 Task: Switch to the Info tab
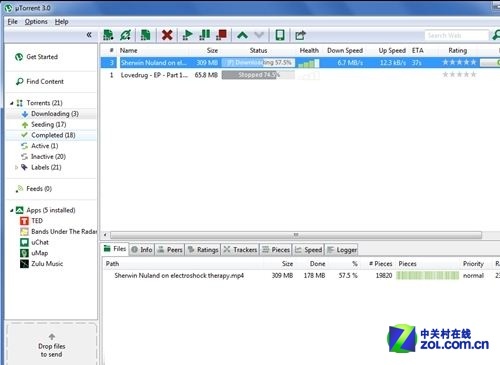(142, 249)
